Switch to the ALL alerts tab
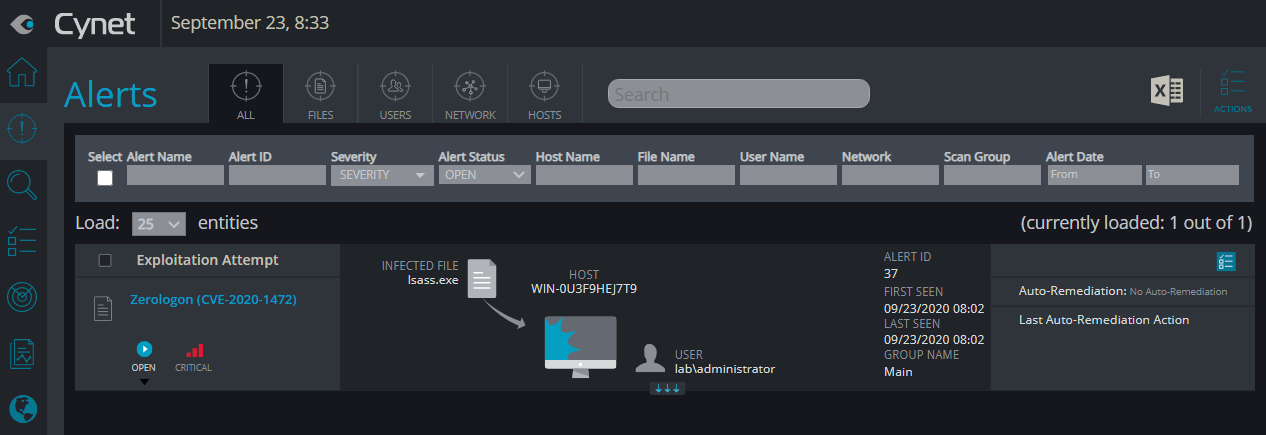The image size is (1266, 435). tap(246, 95)
